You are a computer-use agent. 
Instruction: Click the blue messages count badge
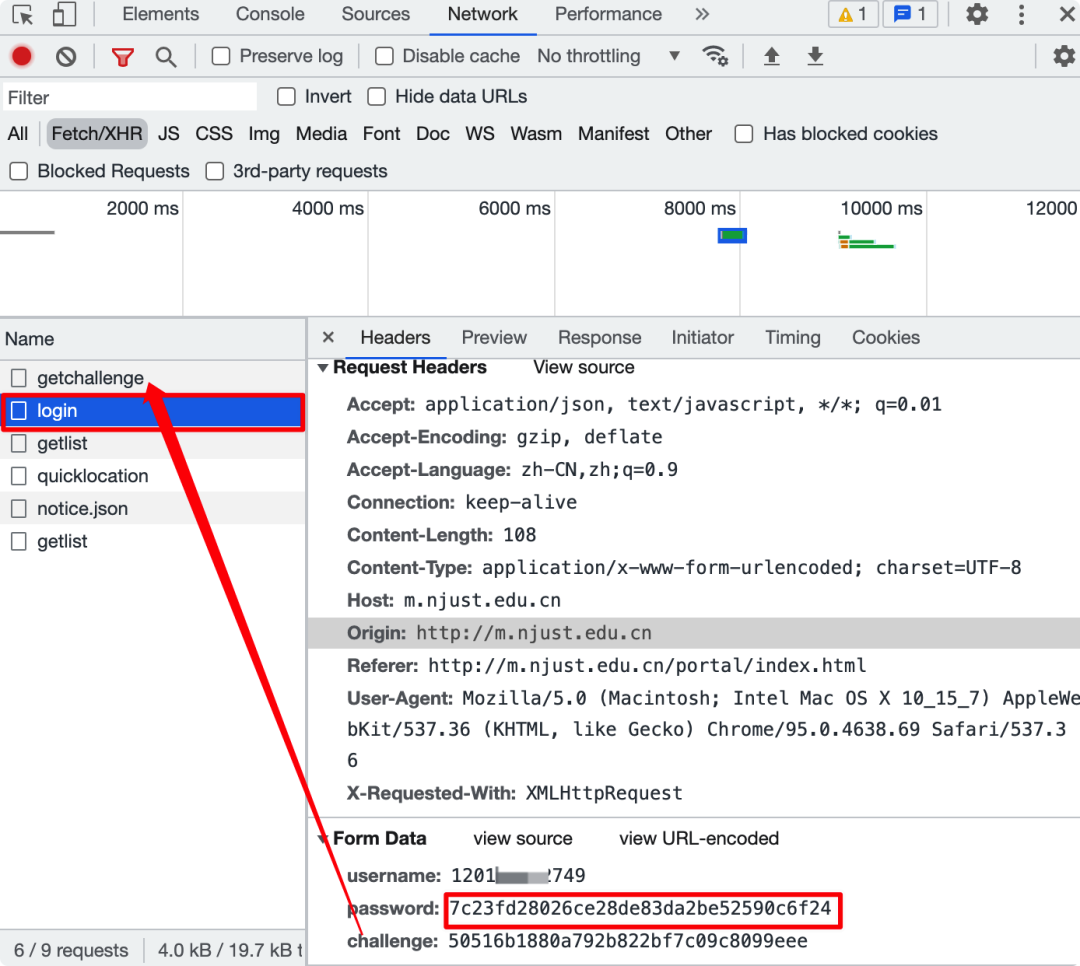point(910,14)
